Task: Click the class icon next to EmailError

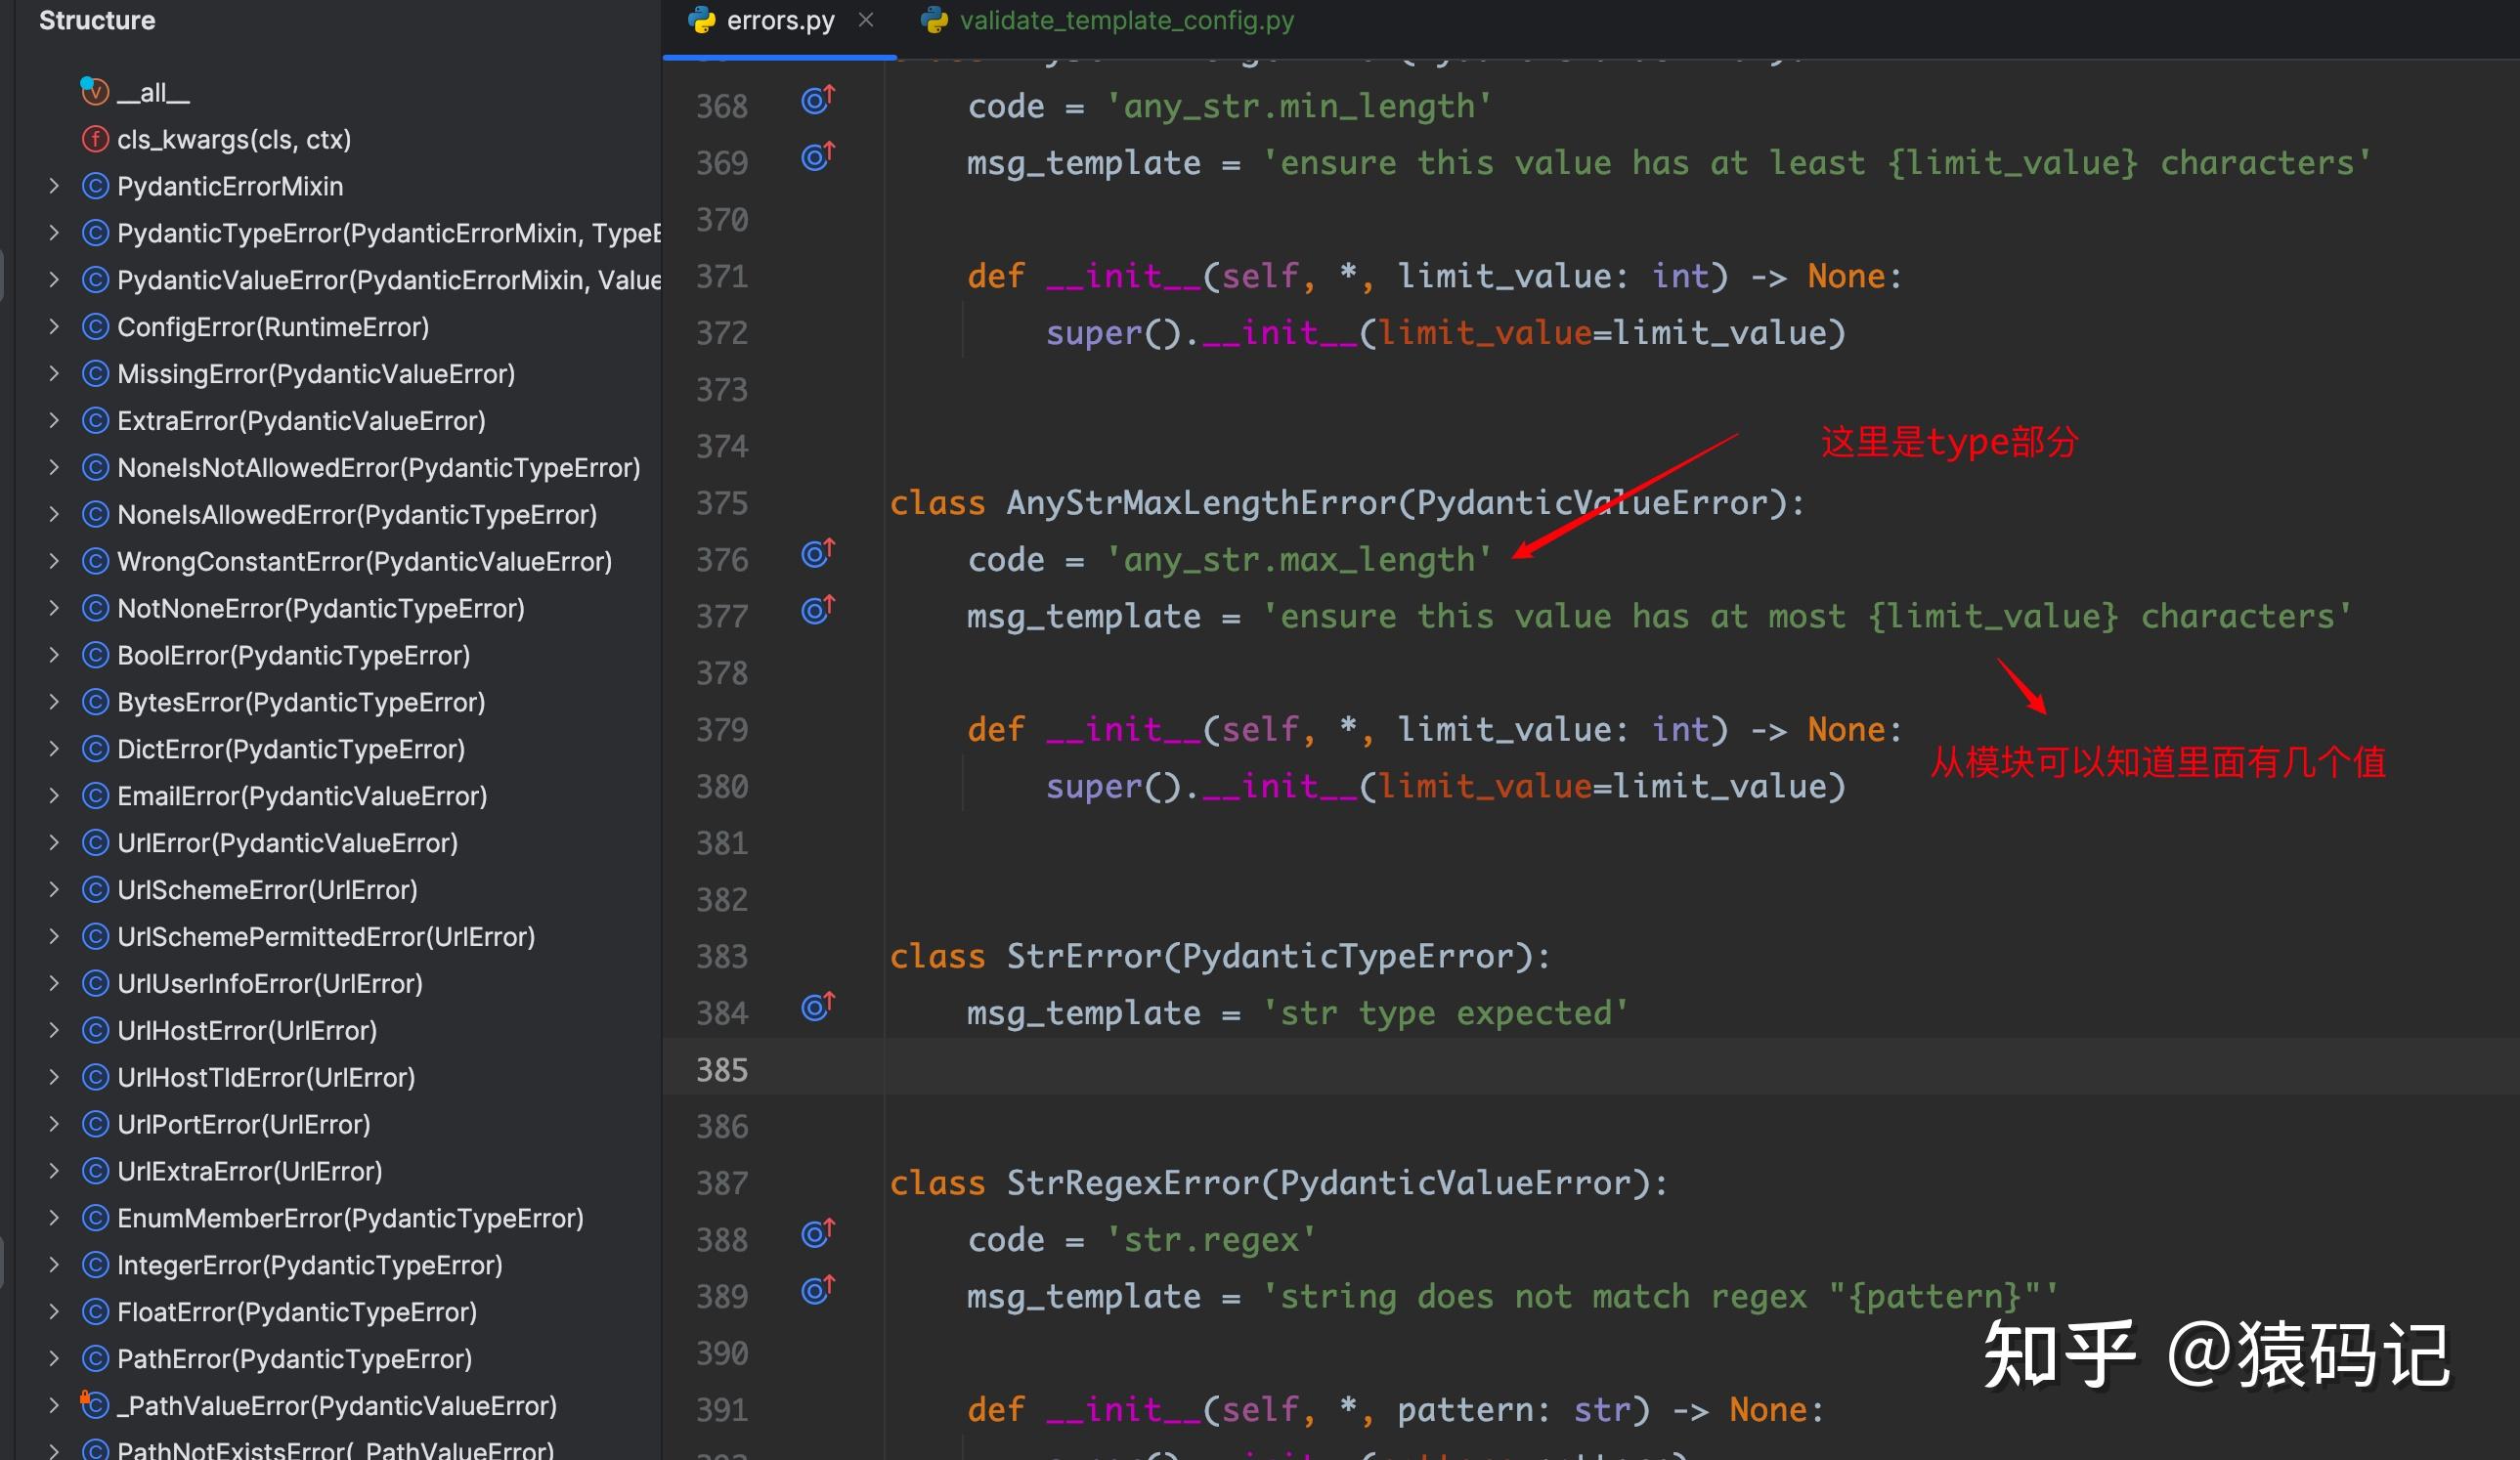Action: [95, 795]
